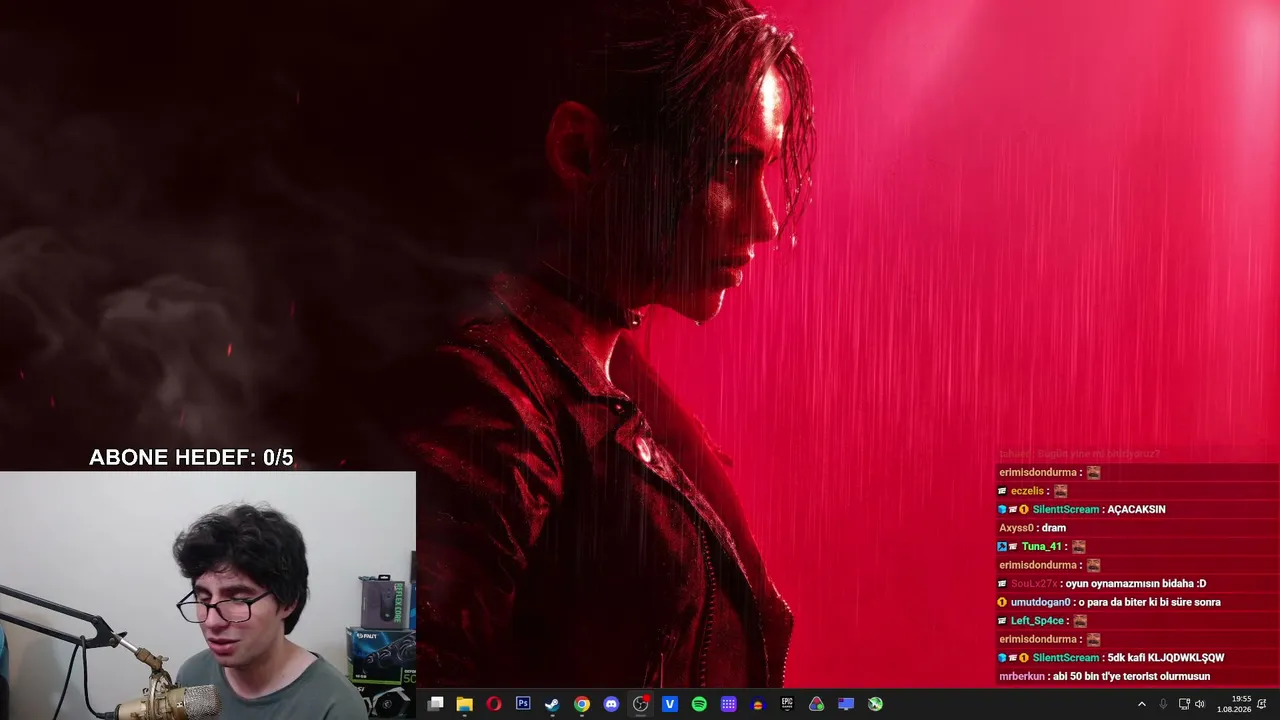Open the purple grid app in the taskbar
This screenshot has width=1280, height=720.
pyautogui.click(x=729, y=704)
